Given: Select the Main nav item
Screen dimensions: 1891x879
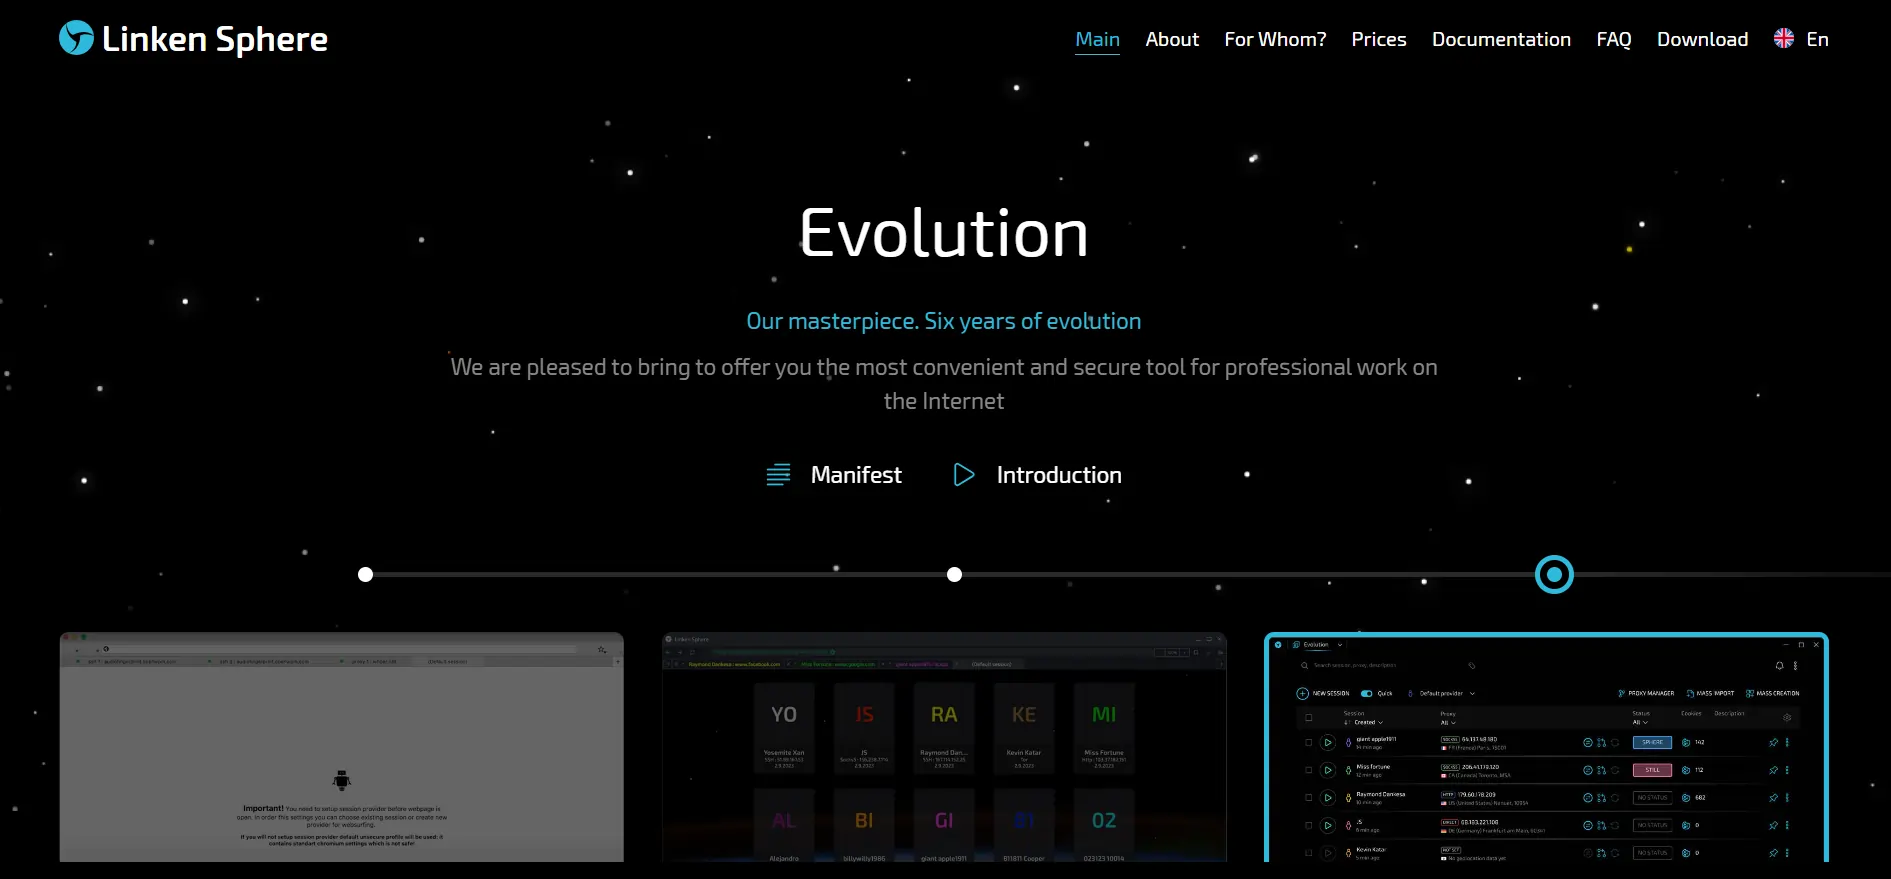Looking at the screenshot, I should click(x=1097, y=39).
